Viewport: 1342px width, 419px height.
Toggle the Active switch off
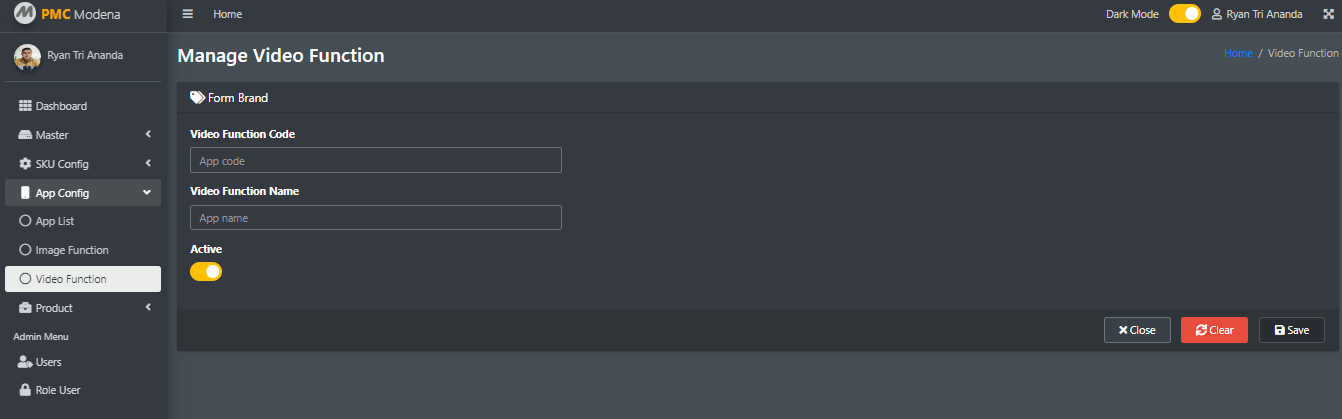point(206,271)
